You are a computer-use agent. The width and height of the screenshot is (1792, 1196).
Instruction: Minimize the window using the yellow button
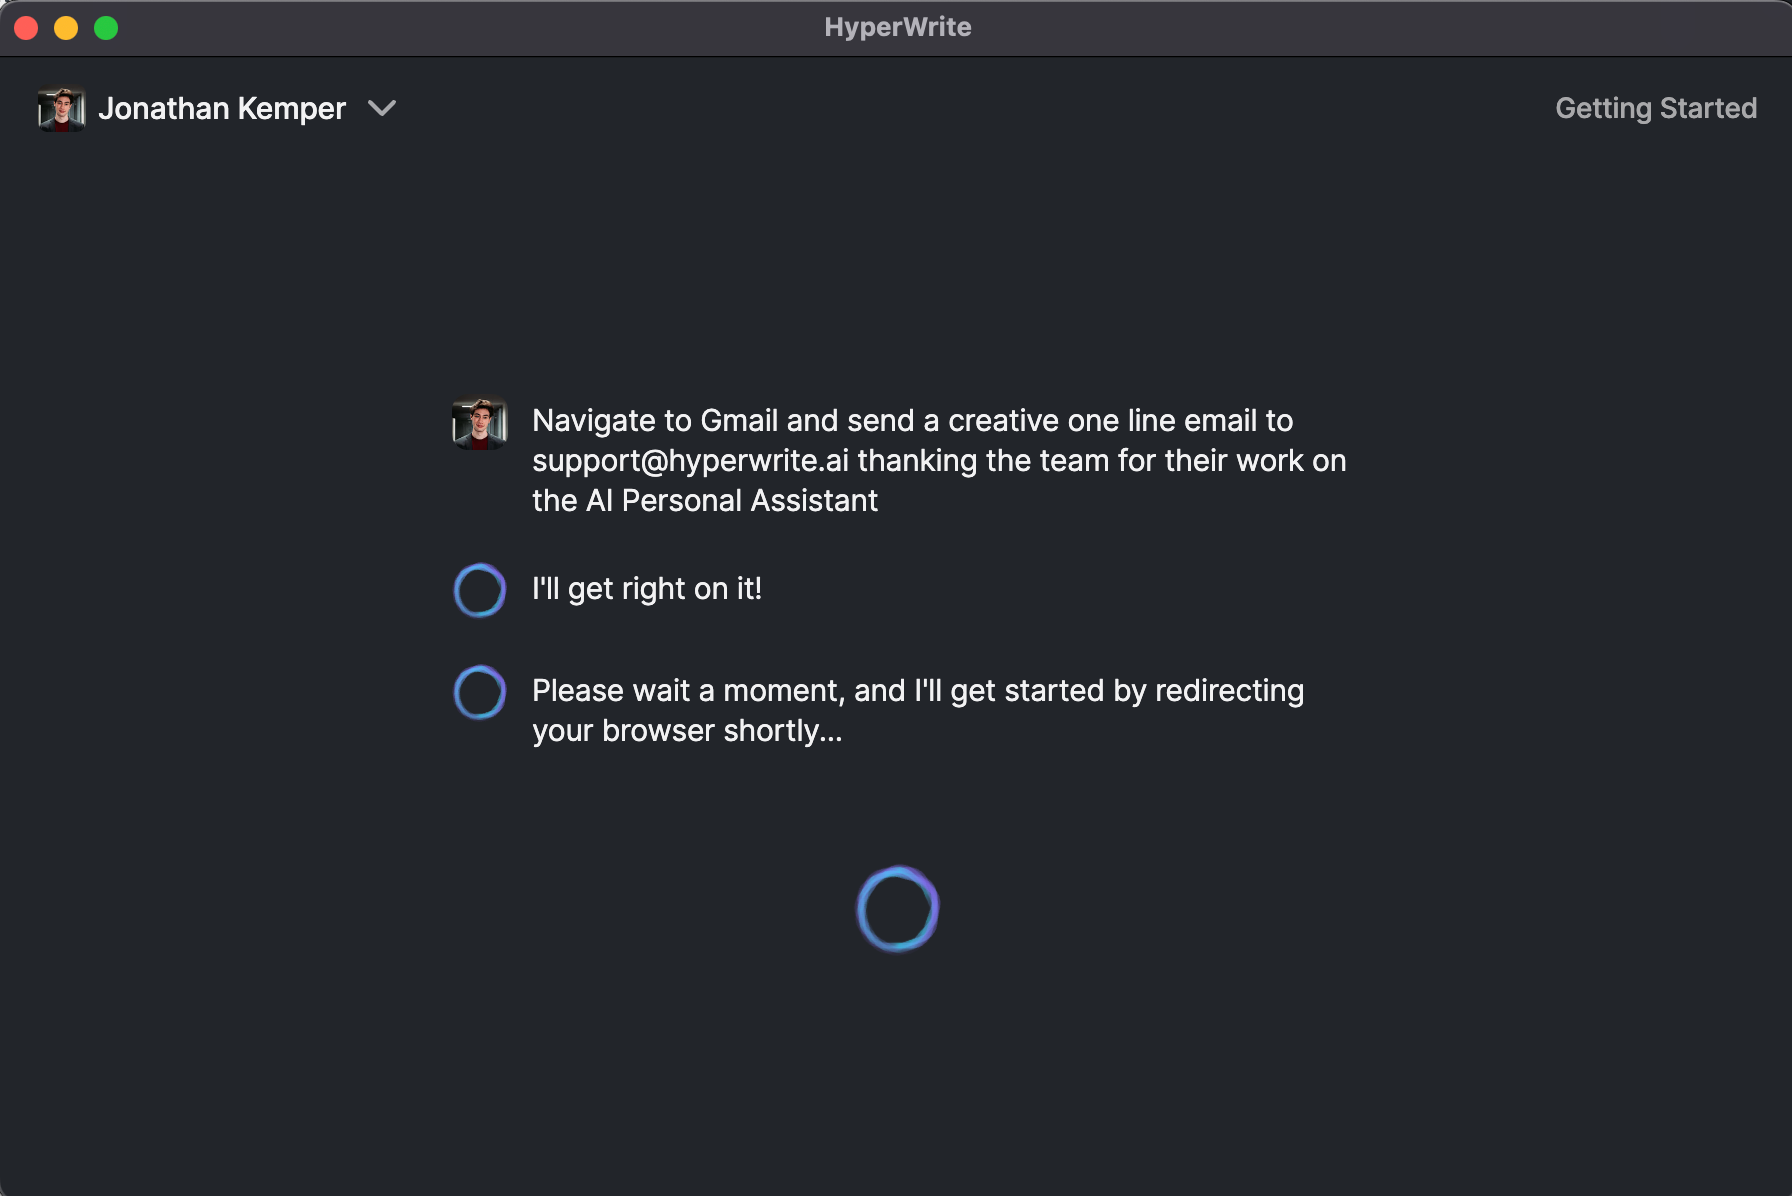66,28
